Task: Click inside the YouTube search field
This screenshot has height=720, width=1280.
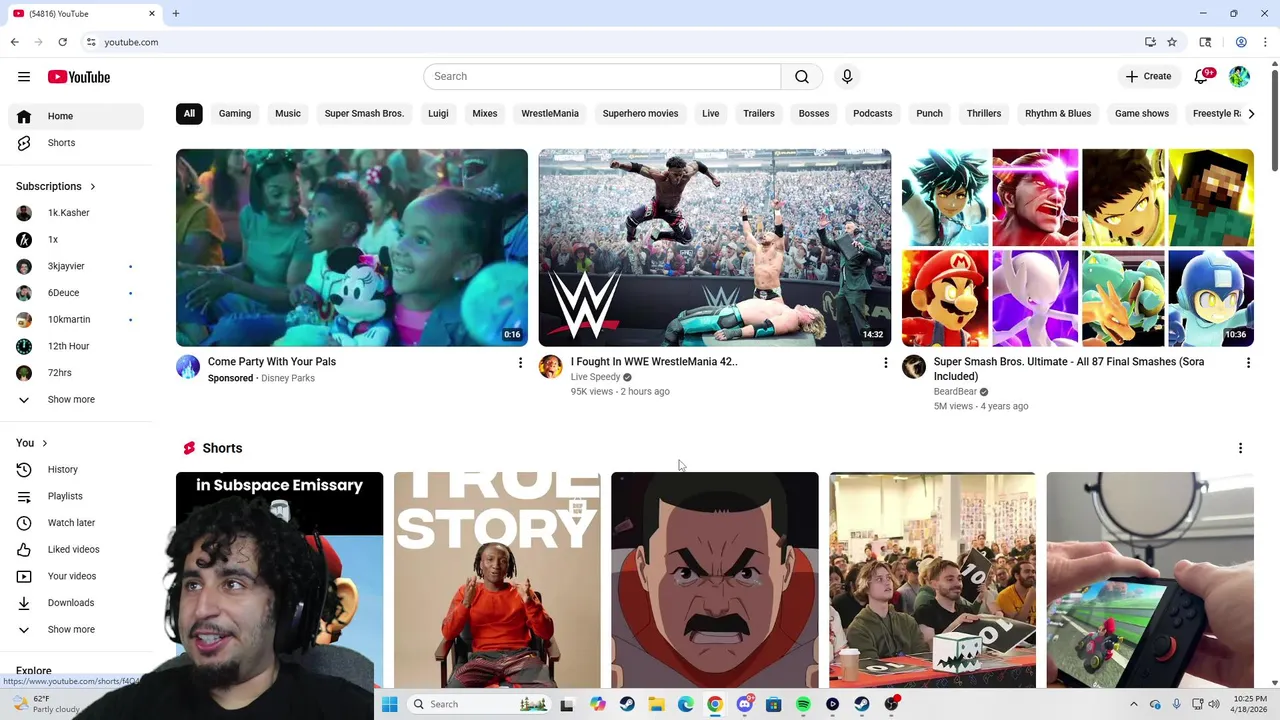Action: click(x=602, y=77)
